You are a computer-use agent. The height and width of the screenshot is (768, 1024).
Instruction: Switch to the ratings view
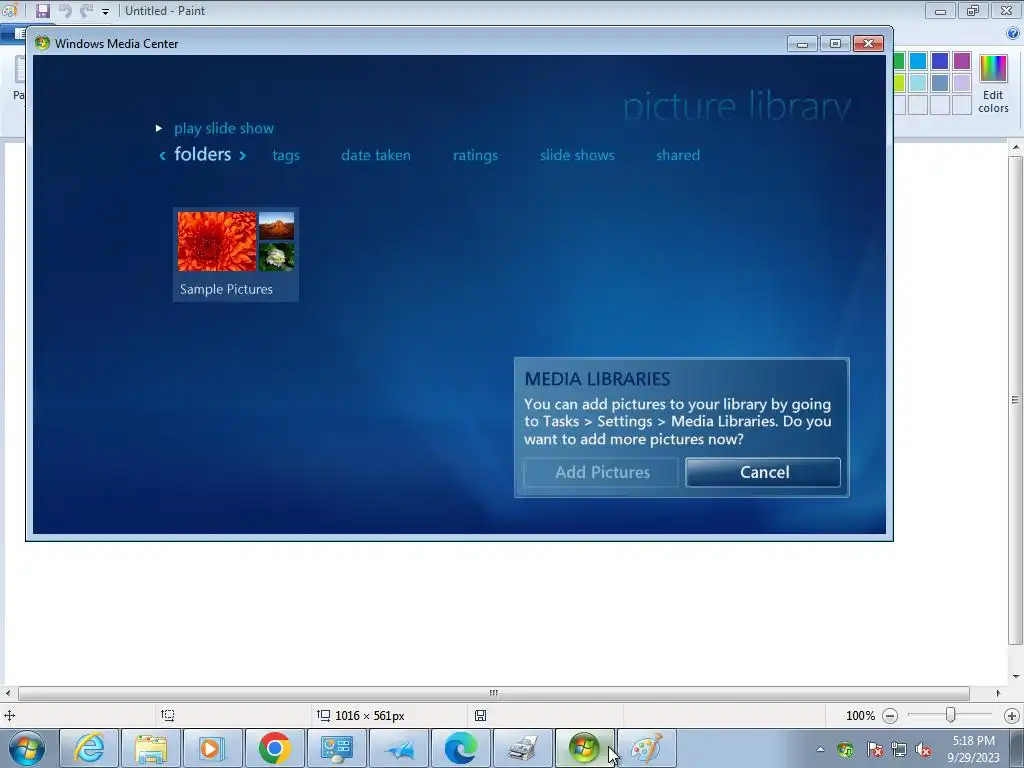[475, 155]
